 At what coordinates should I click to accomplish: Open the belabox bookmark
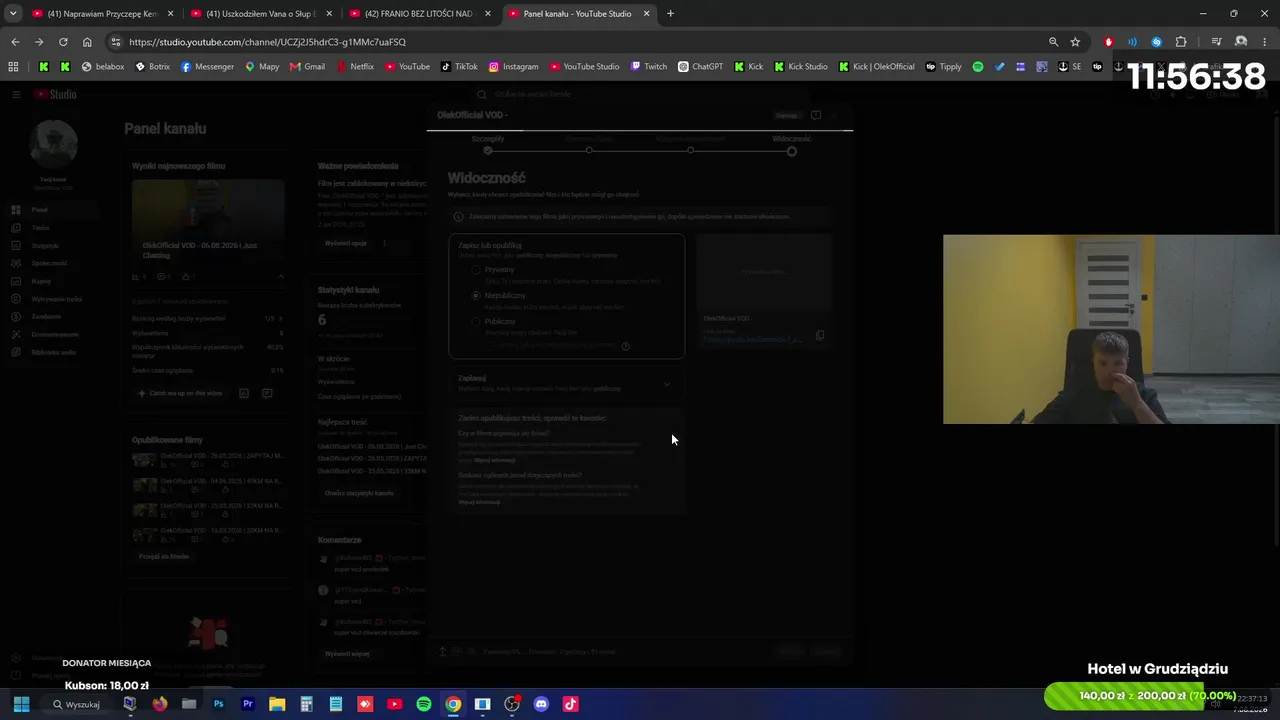pos(103,67)
